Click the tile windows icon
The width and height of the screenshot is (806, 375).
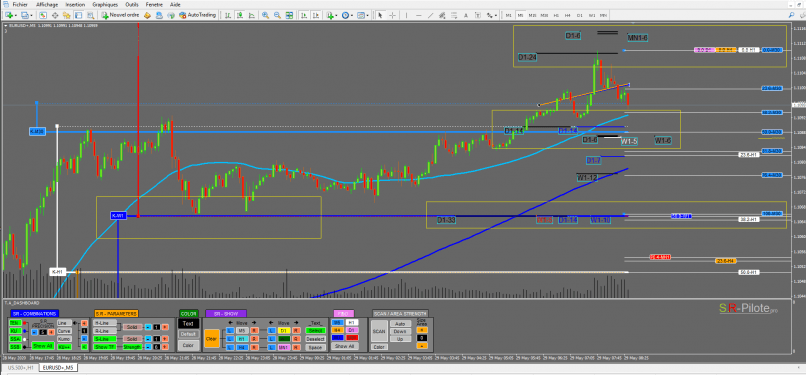[289, 15]
